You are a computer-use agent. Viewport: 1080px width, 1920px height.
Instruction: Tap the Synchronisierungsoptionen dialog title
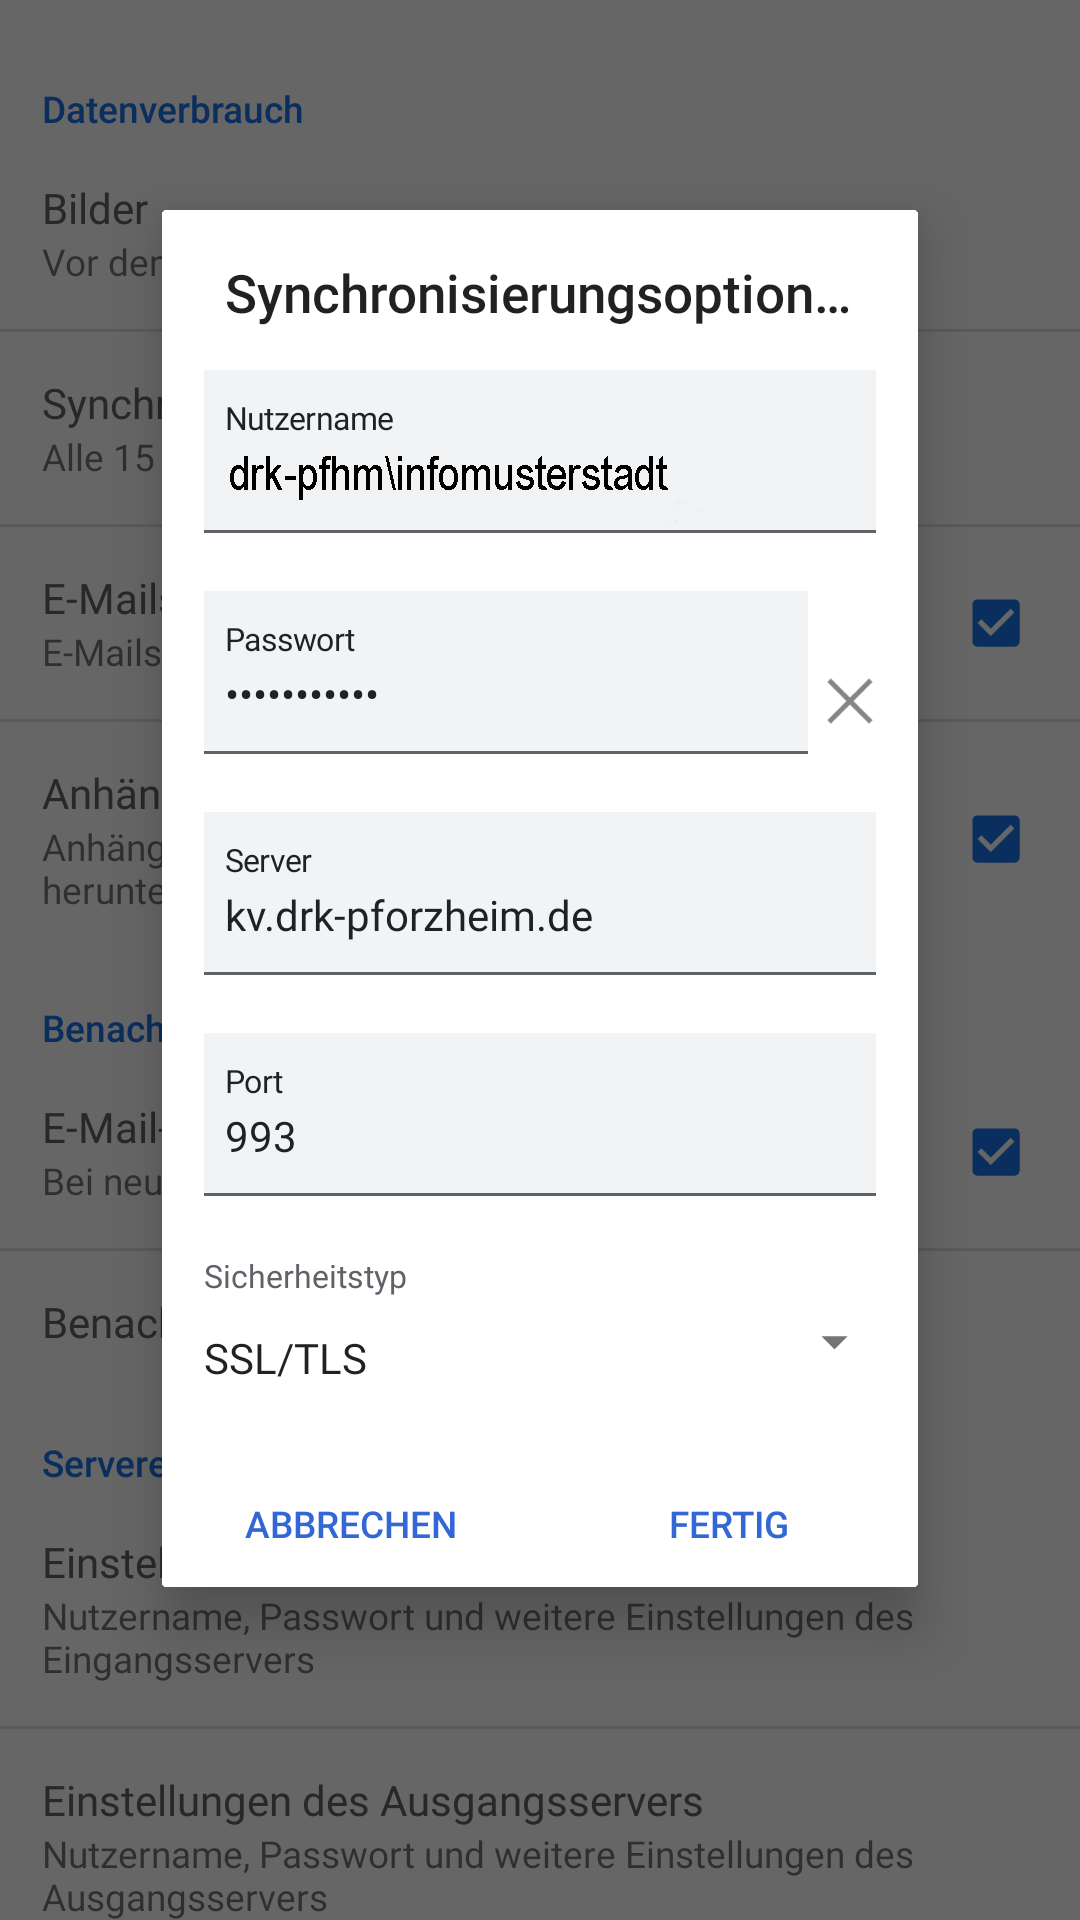click(538, 295)
